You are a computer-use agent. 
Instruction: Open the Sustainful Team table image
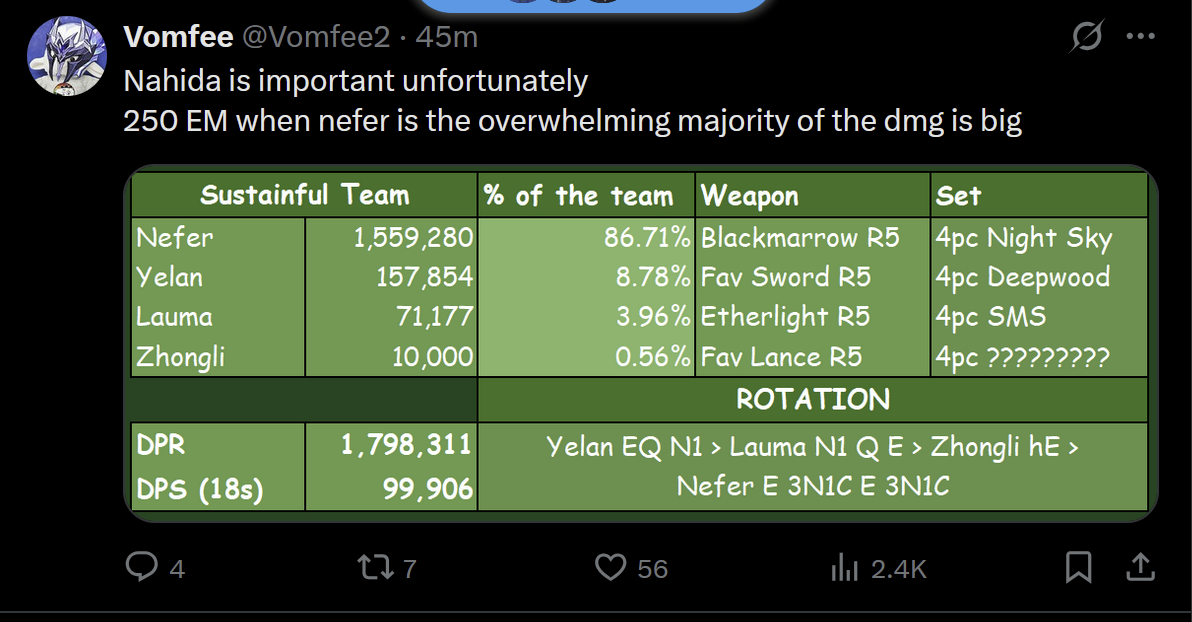[x=640, y=343]
